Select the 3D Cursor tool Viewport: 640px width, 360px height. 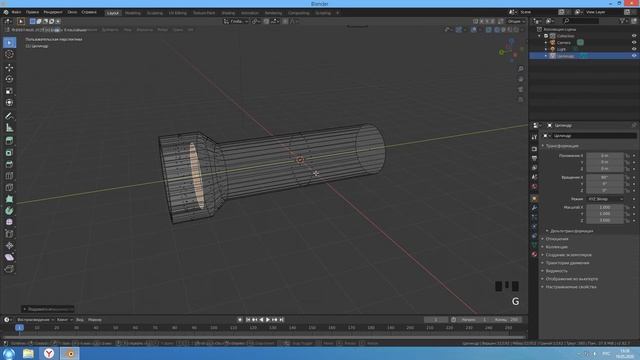(9, 54)
